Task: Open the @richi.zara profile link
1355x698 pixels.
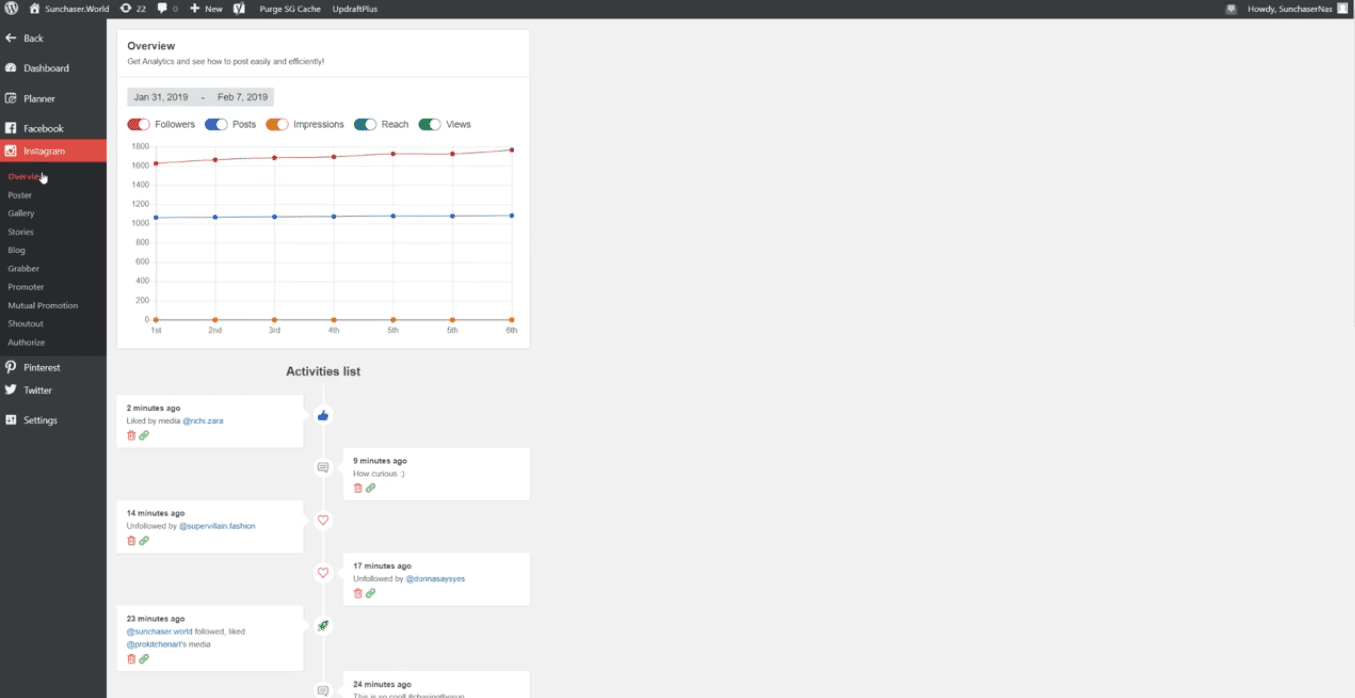Action: 203,421
